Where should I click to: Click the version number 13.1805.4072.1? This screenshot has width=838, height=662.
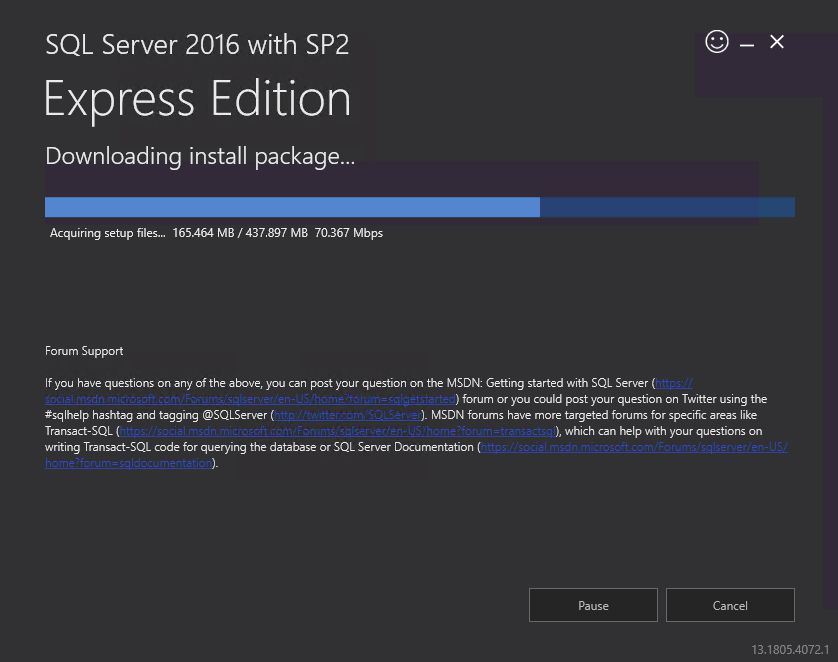click(790, 650)
